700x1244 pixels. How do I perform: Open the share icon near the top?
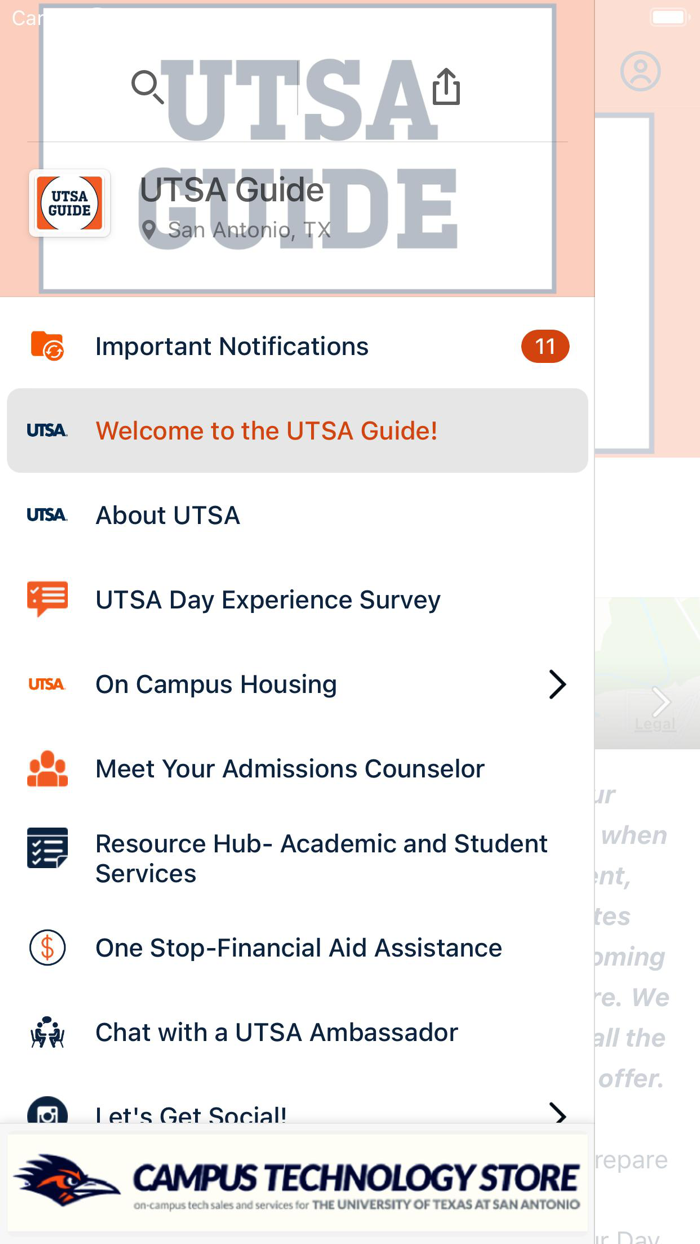pyautogui.click(x=446, y=87)
